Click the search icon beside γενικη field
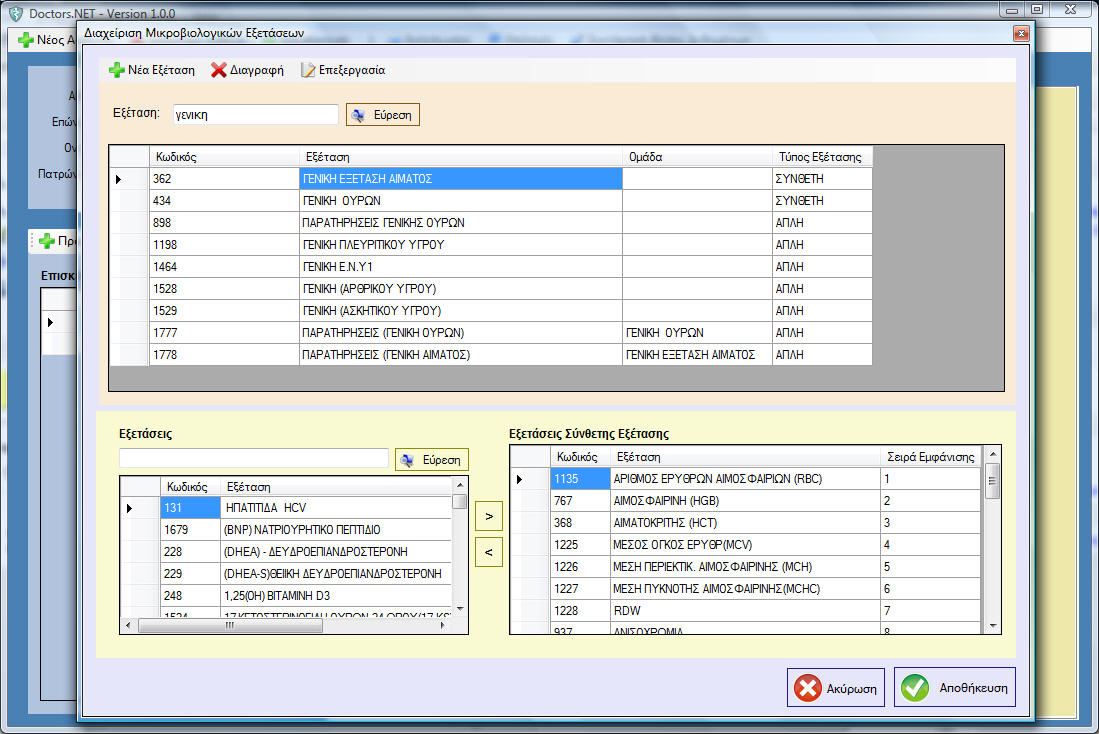Screen dimensions: 1099x734 click(x=358, y=115)
